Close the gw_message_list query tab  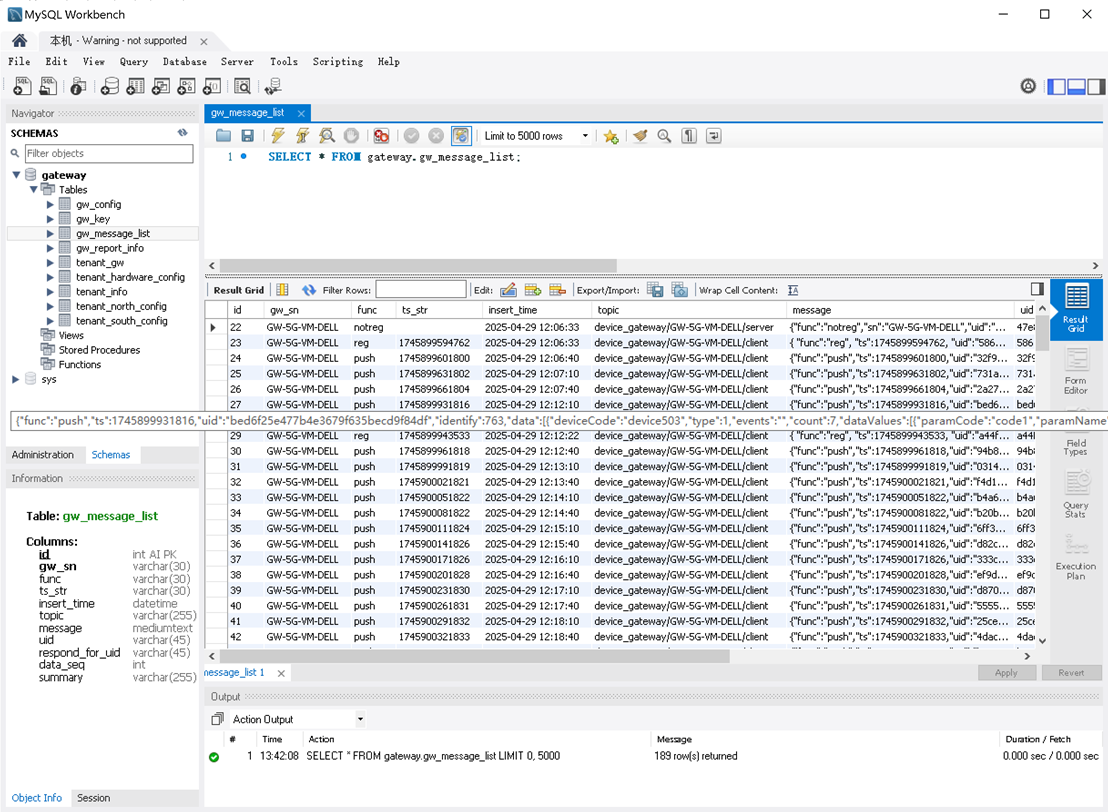(301, 113)
